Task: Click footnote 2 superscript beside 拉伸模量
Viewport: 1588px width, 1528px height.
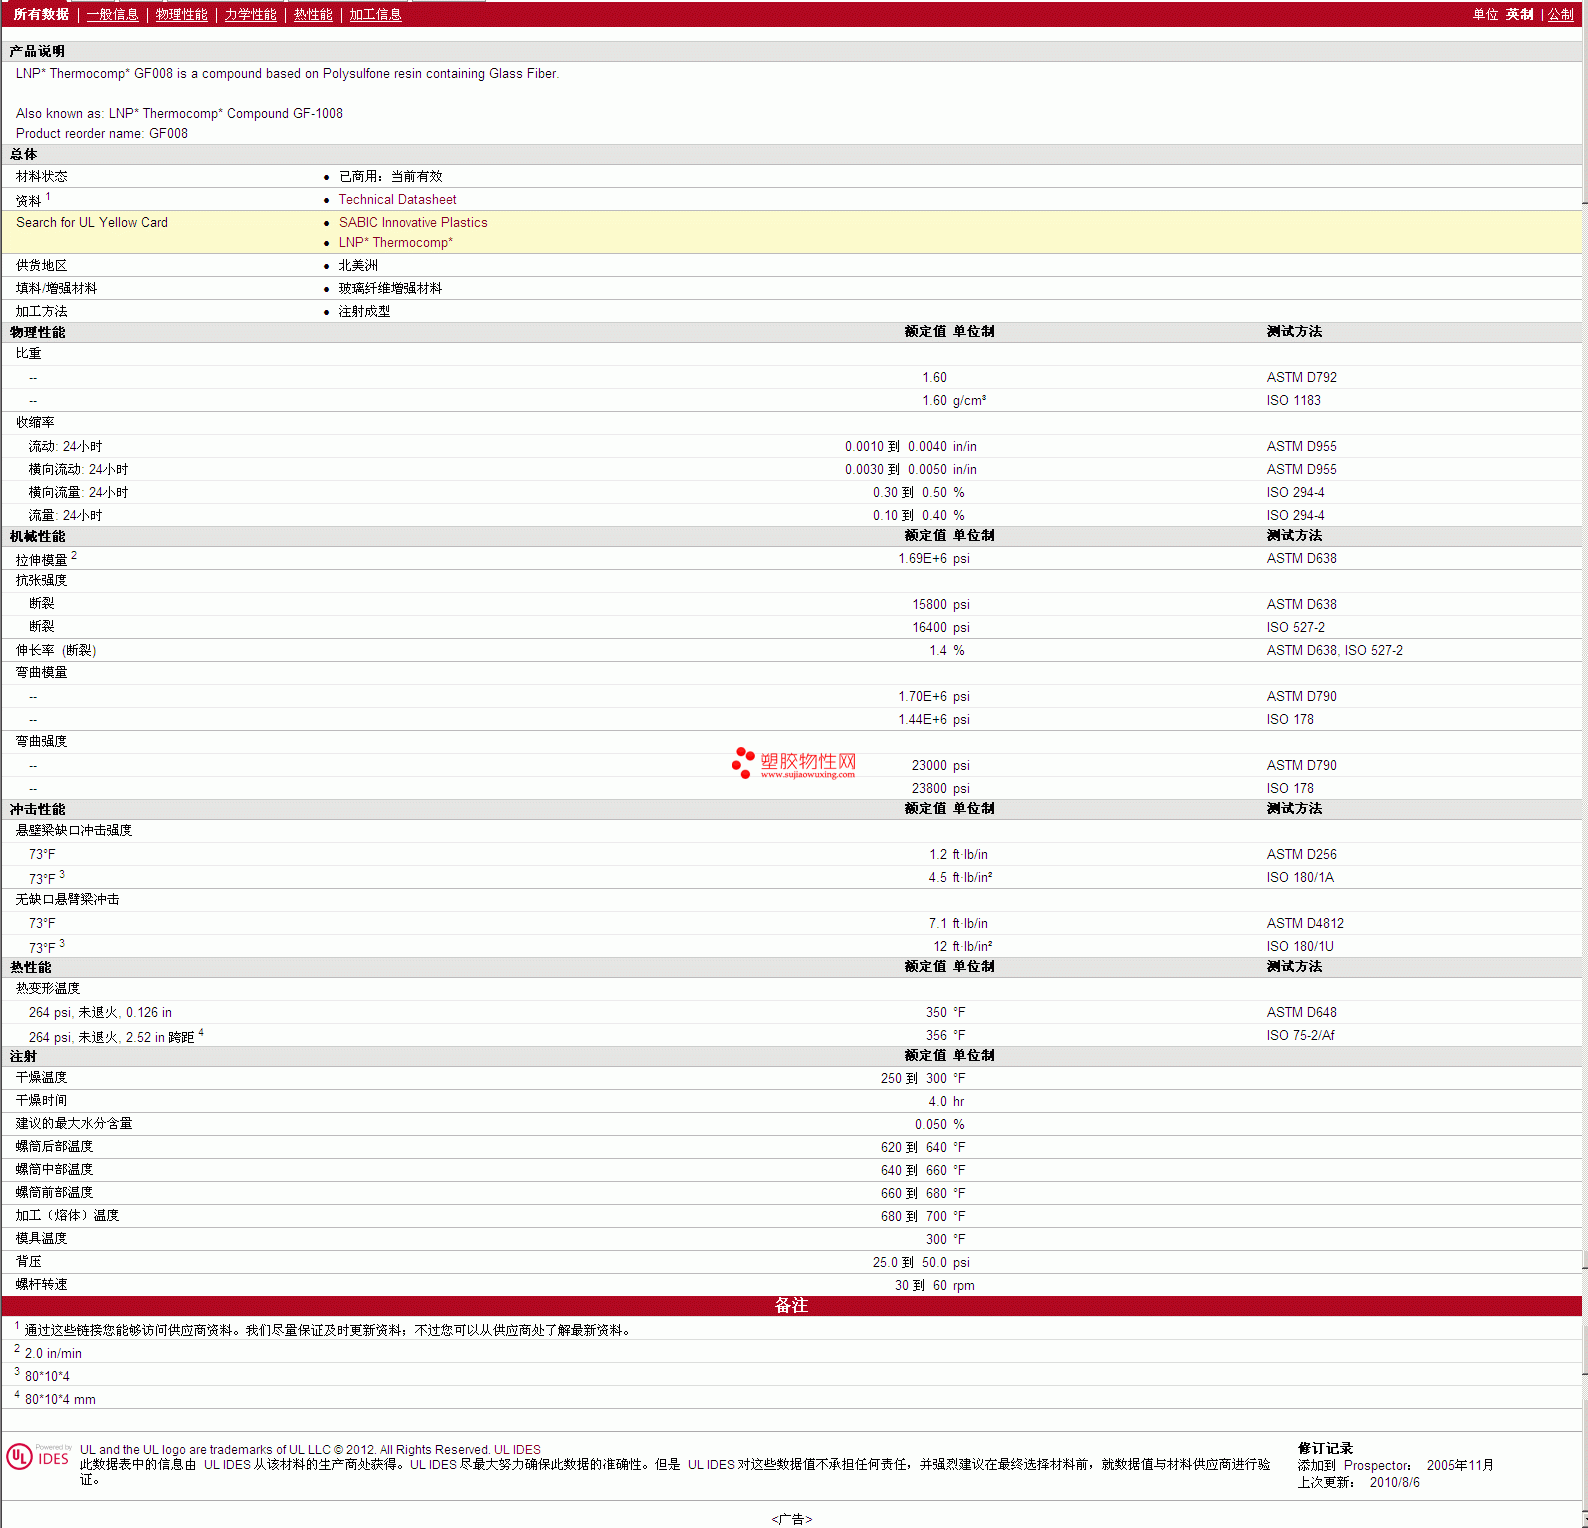Action: [x=74, y=555]
